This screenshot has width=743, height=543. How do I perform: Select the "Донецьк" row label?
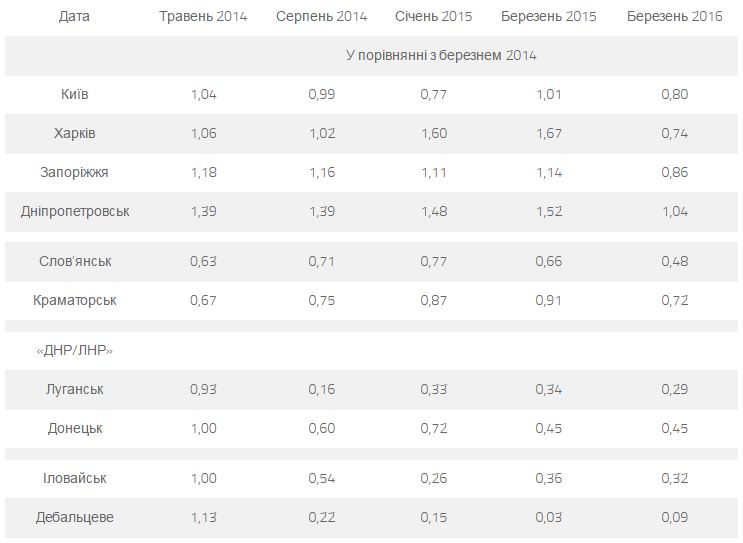pos(74,428)
